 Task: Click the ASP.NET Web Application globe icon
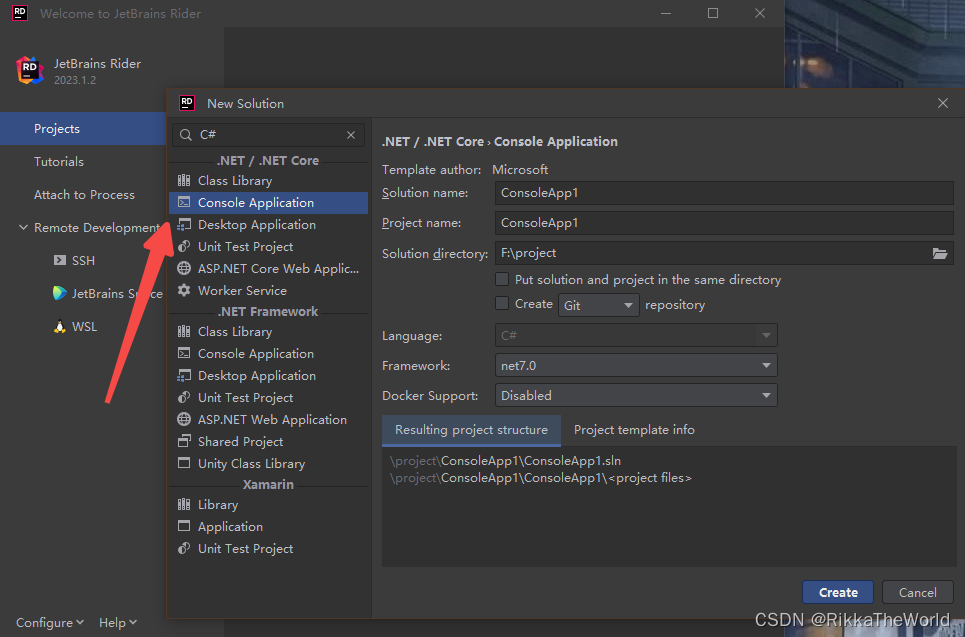[183, 419]
